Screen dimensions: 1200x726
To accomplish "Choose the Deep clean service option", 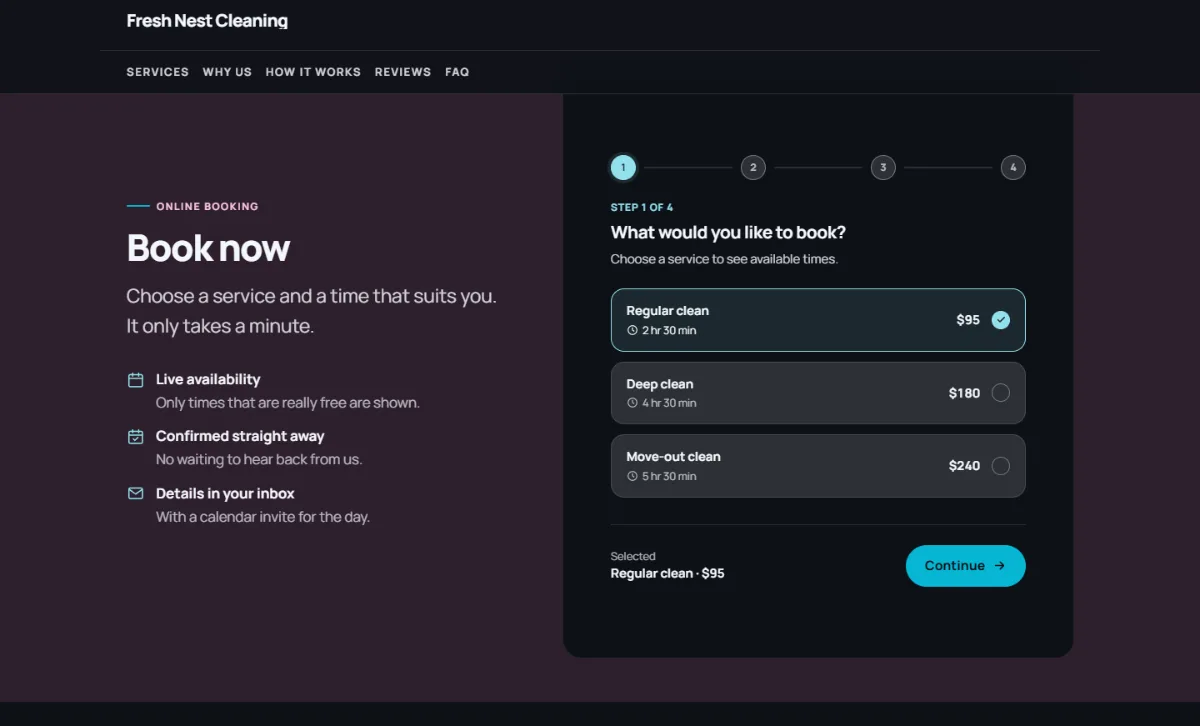I will coord(818,393).
